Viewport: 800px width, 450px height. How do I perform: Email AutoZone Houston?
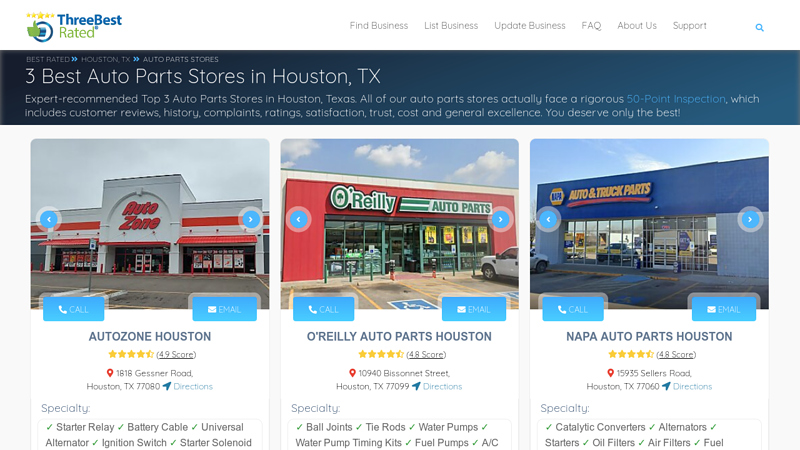coord(224,309)
